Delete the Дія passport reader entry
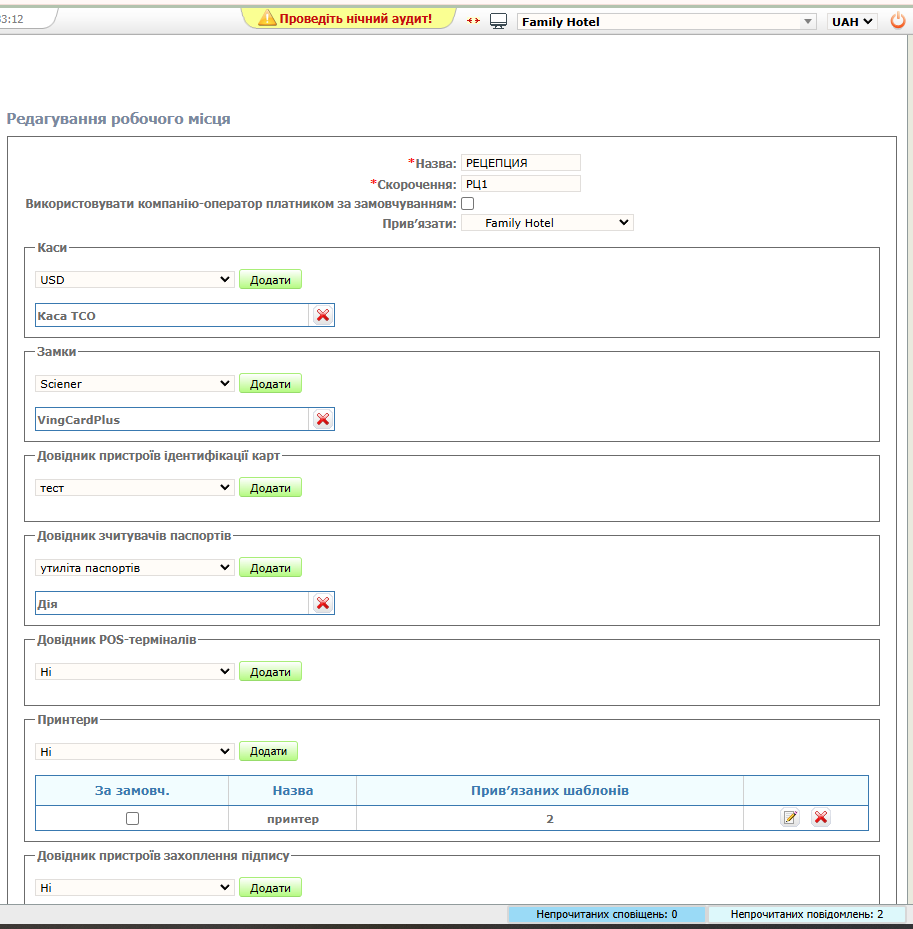 click(x=322, y=604)
